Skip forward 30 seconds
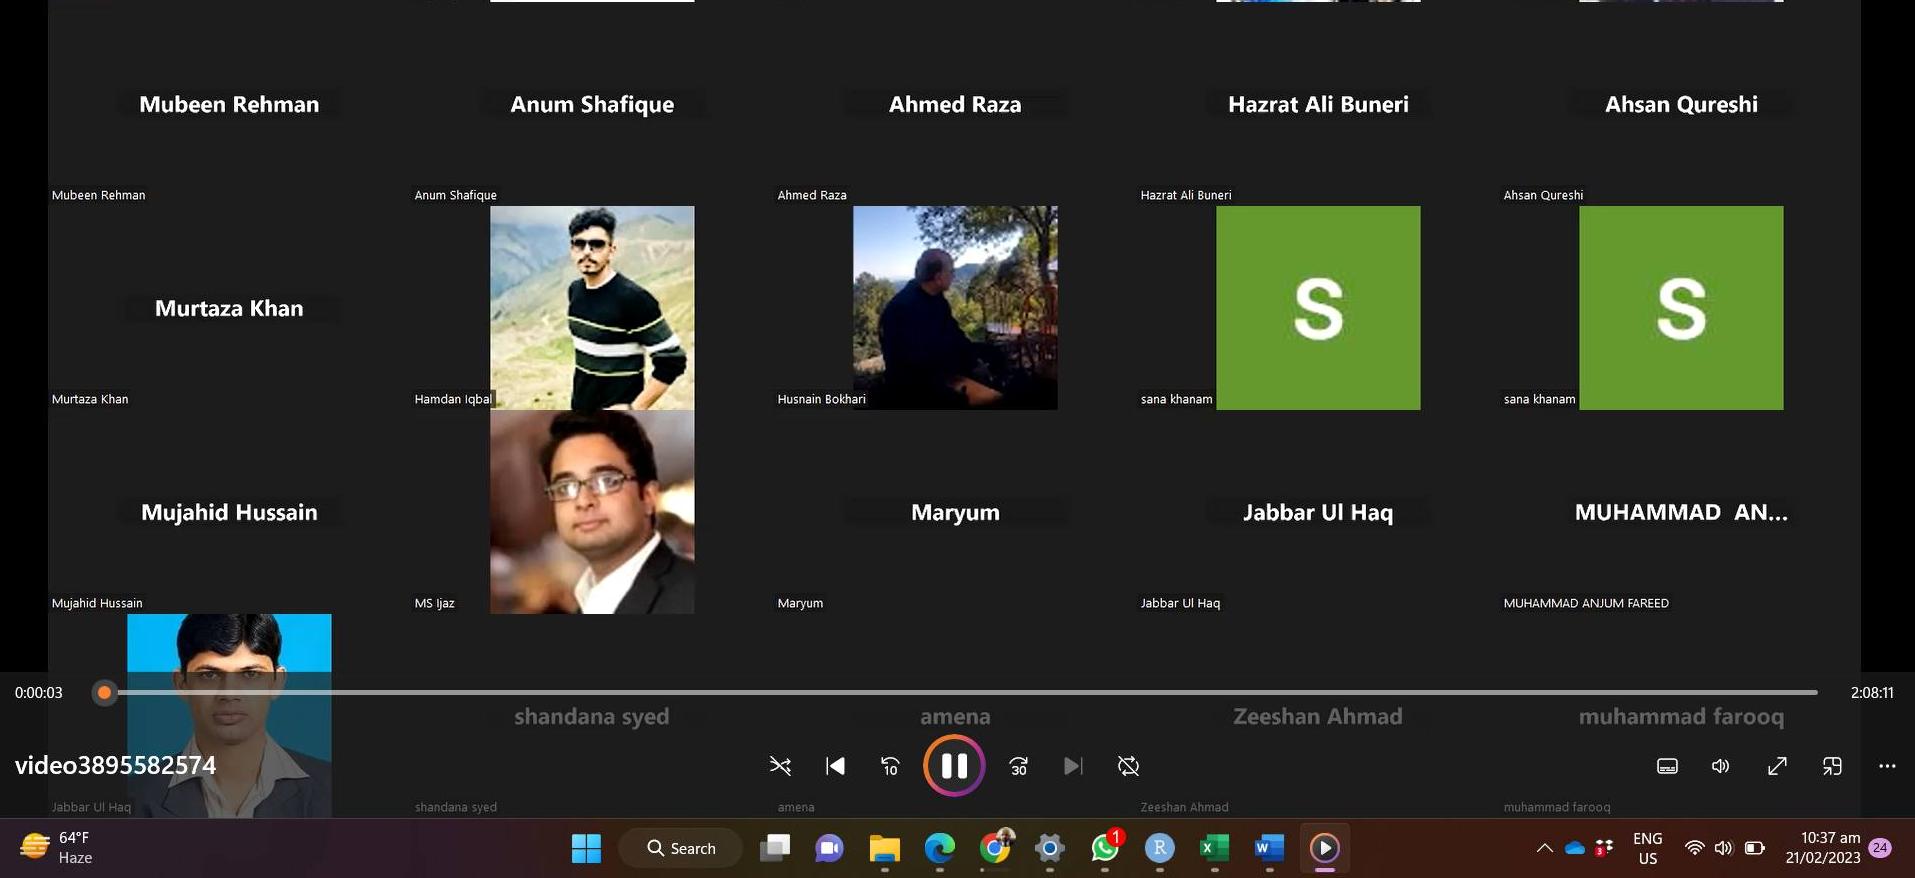This screenshot has width=1915, height=878. tap(1018, 766)
